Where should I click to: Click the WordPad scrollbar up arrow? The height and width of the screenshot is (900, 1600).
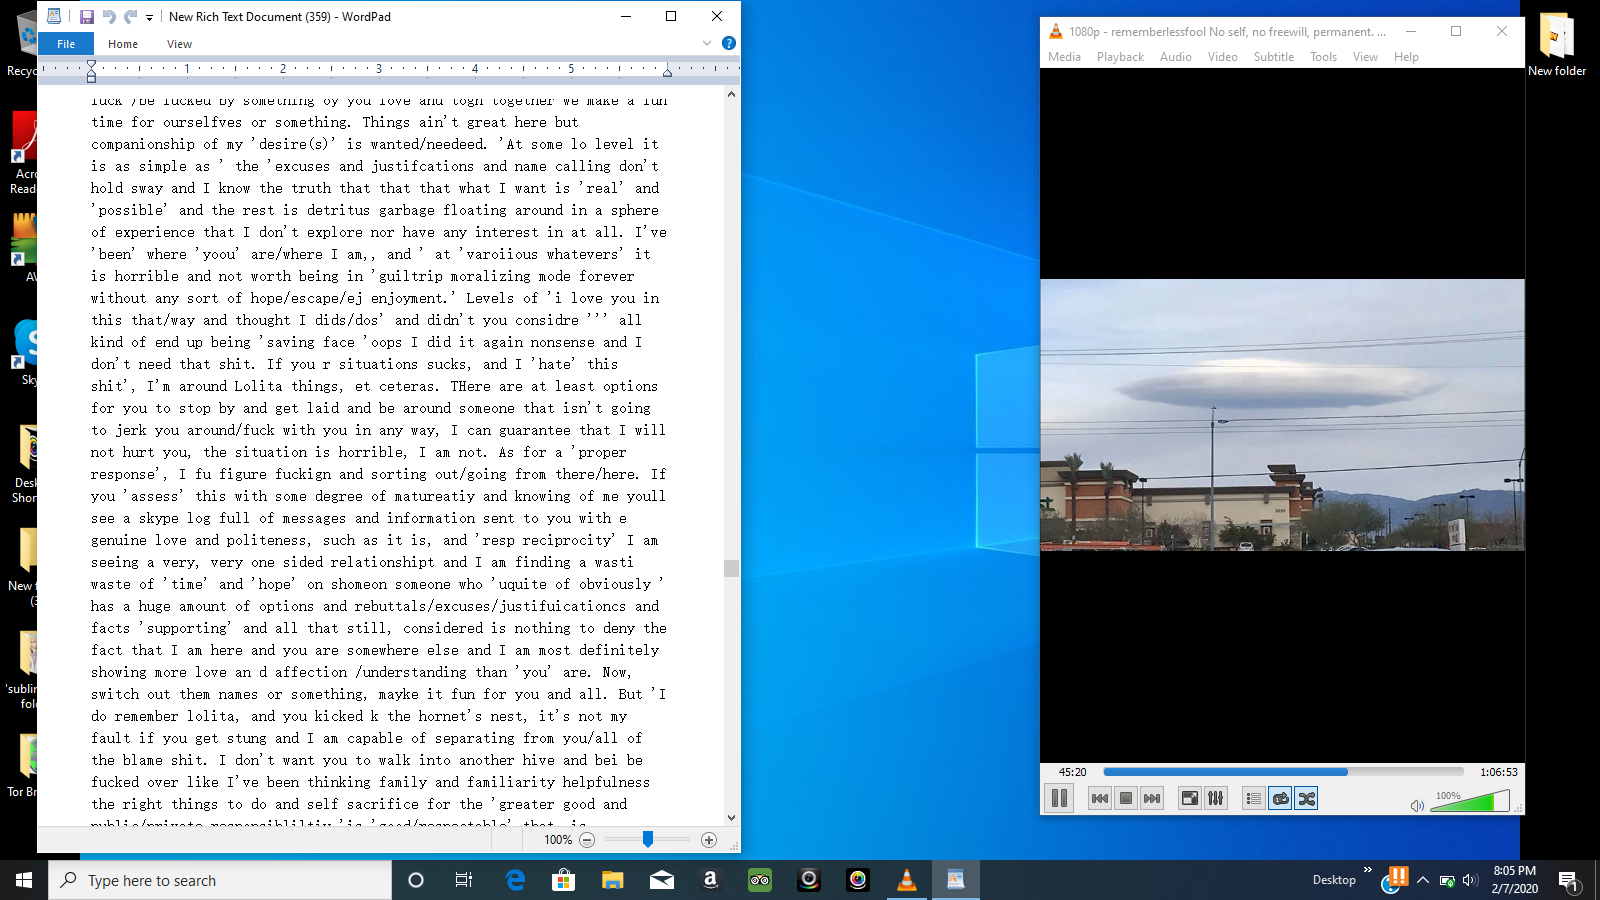732,95
